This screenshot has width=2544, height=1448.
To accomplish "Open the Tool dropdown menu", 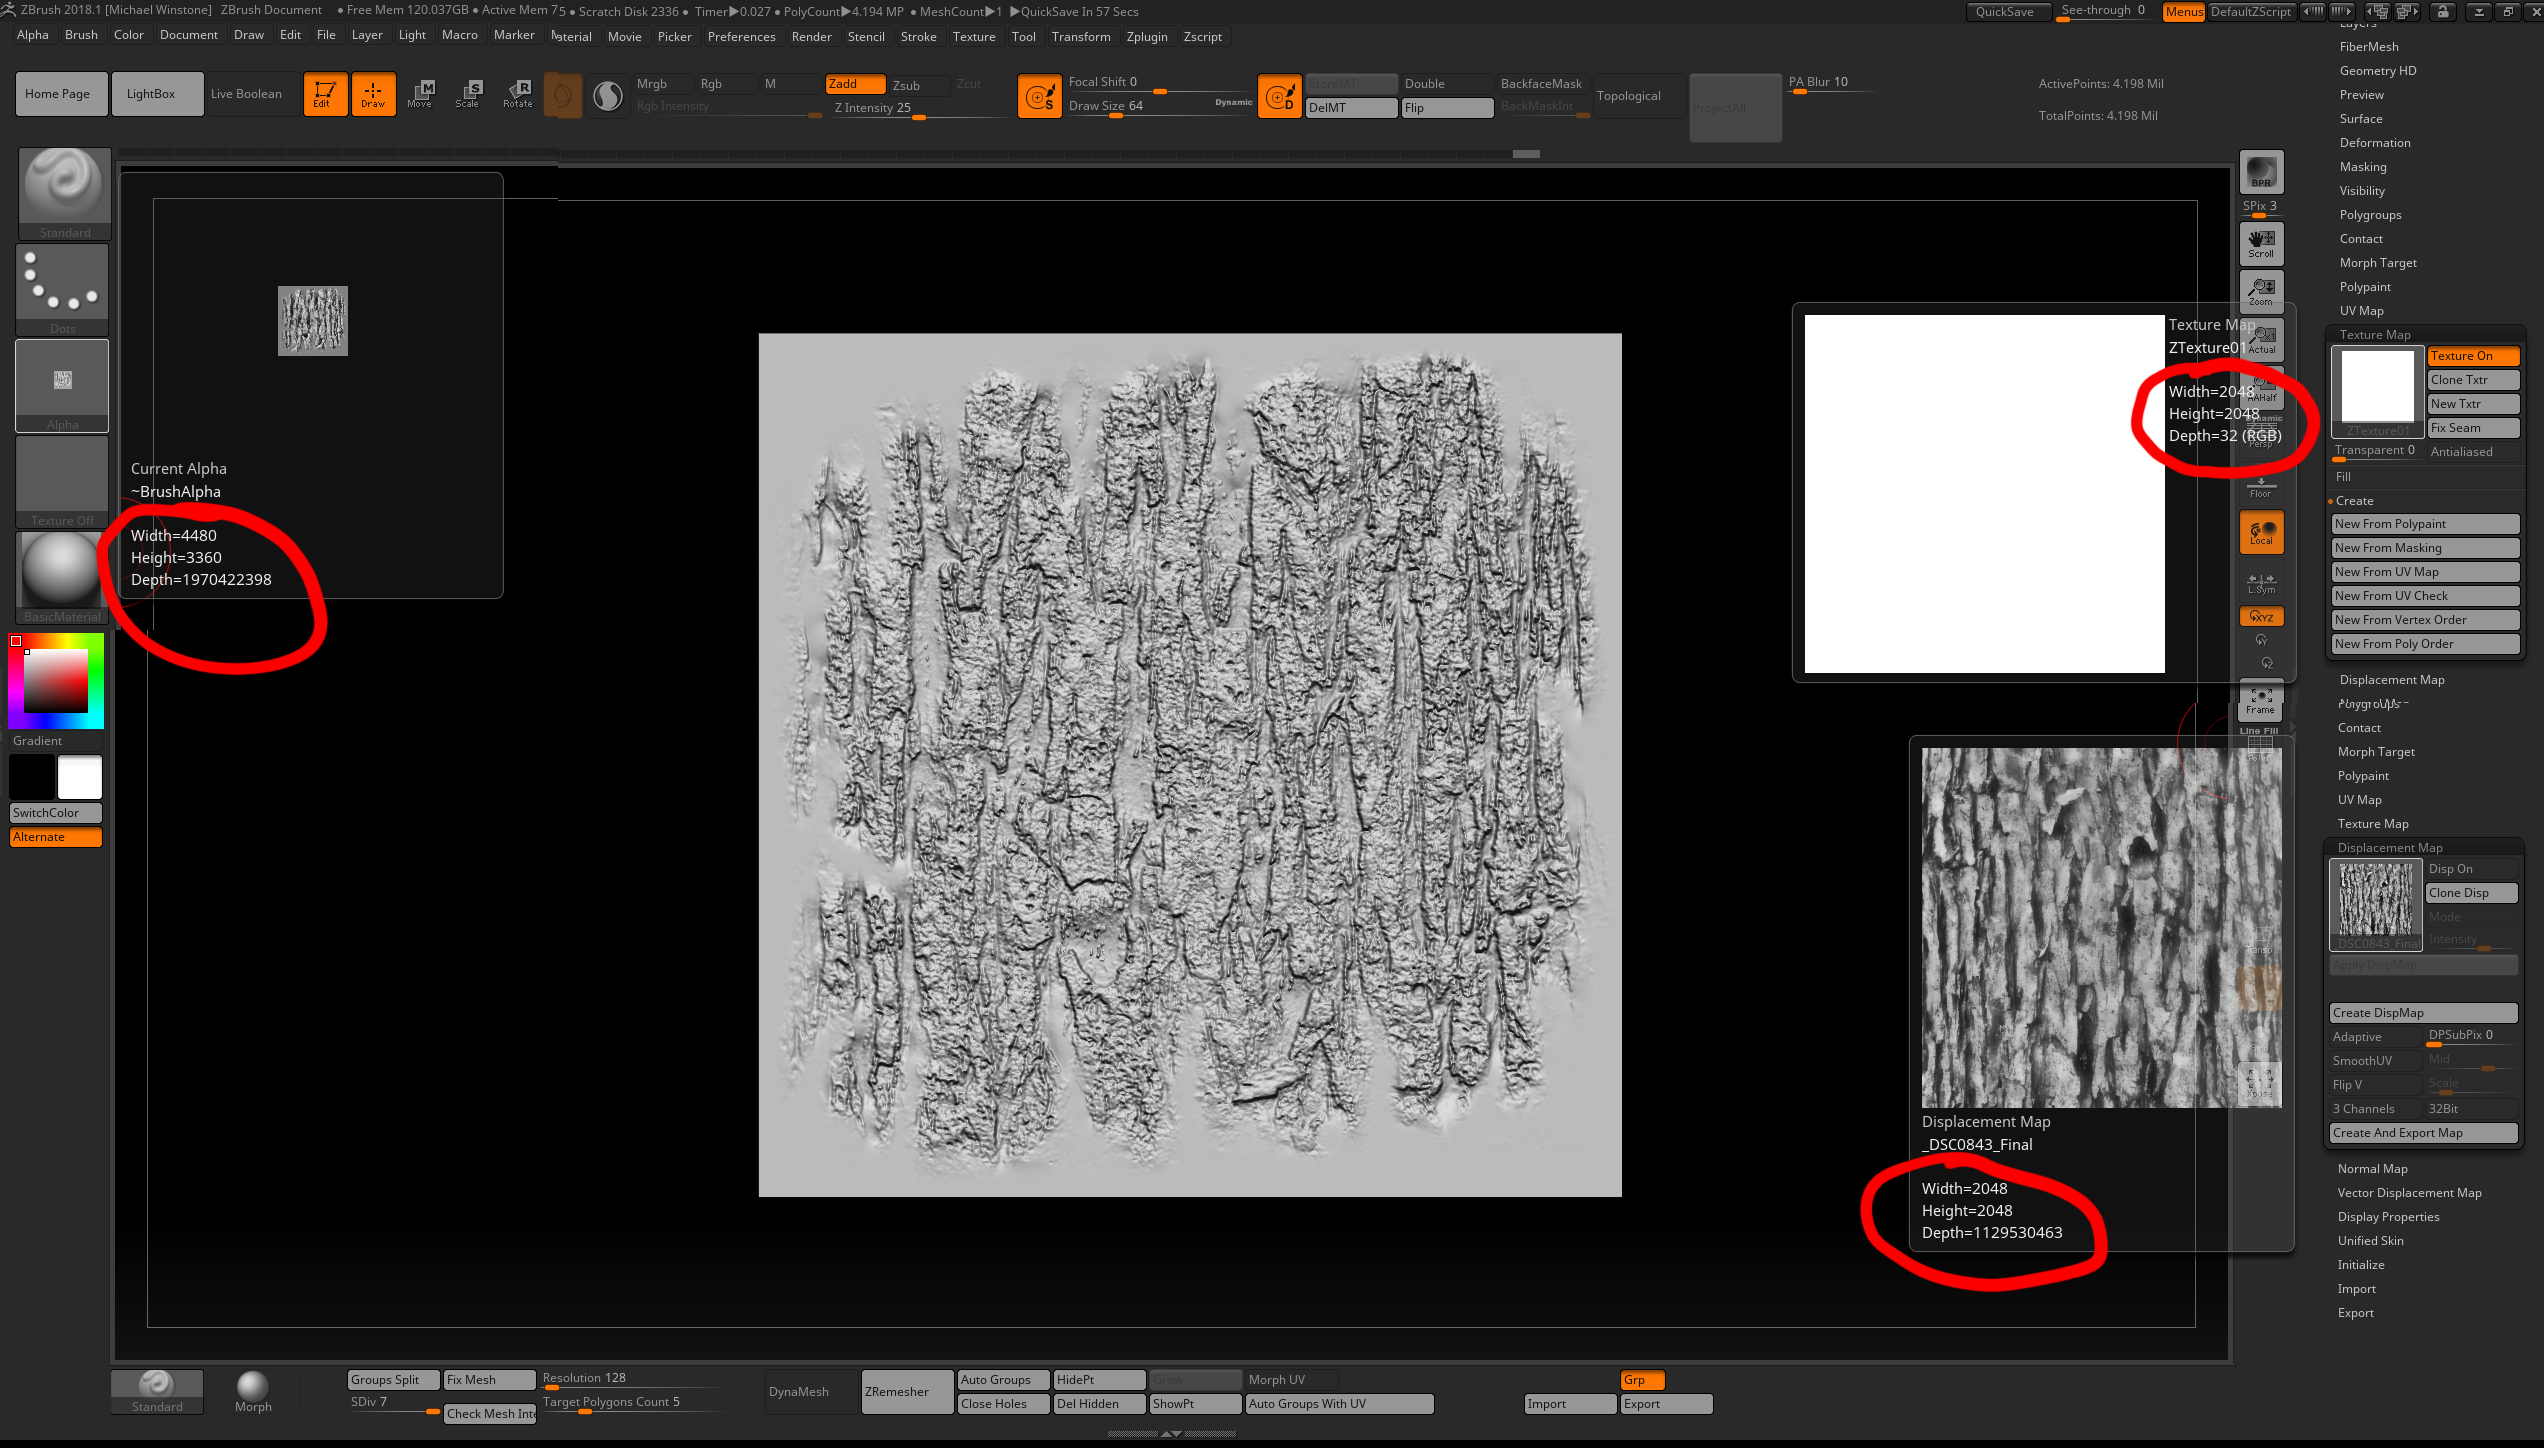I will click(1024, 37).
